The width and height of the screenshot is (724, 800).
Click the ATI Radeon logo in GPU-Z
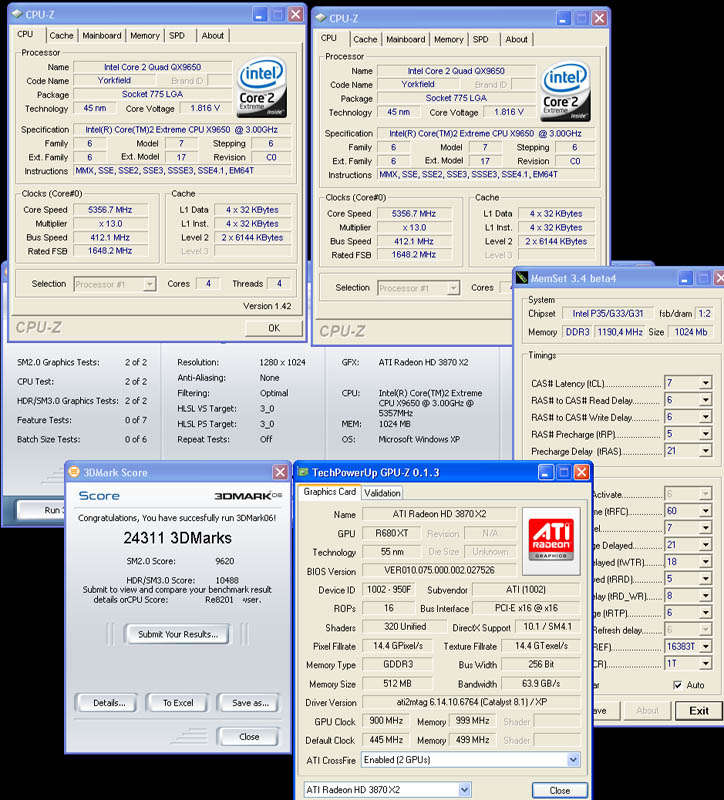pyautogui.click(x=551, y=541)
